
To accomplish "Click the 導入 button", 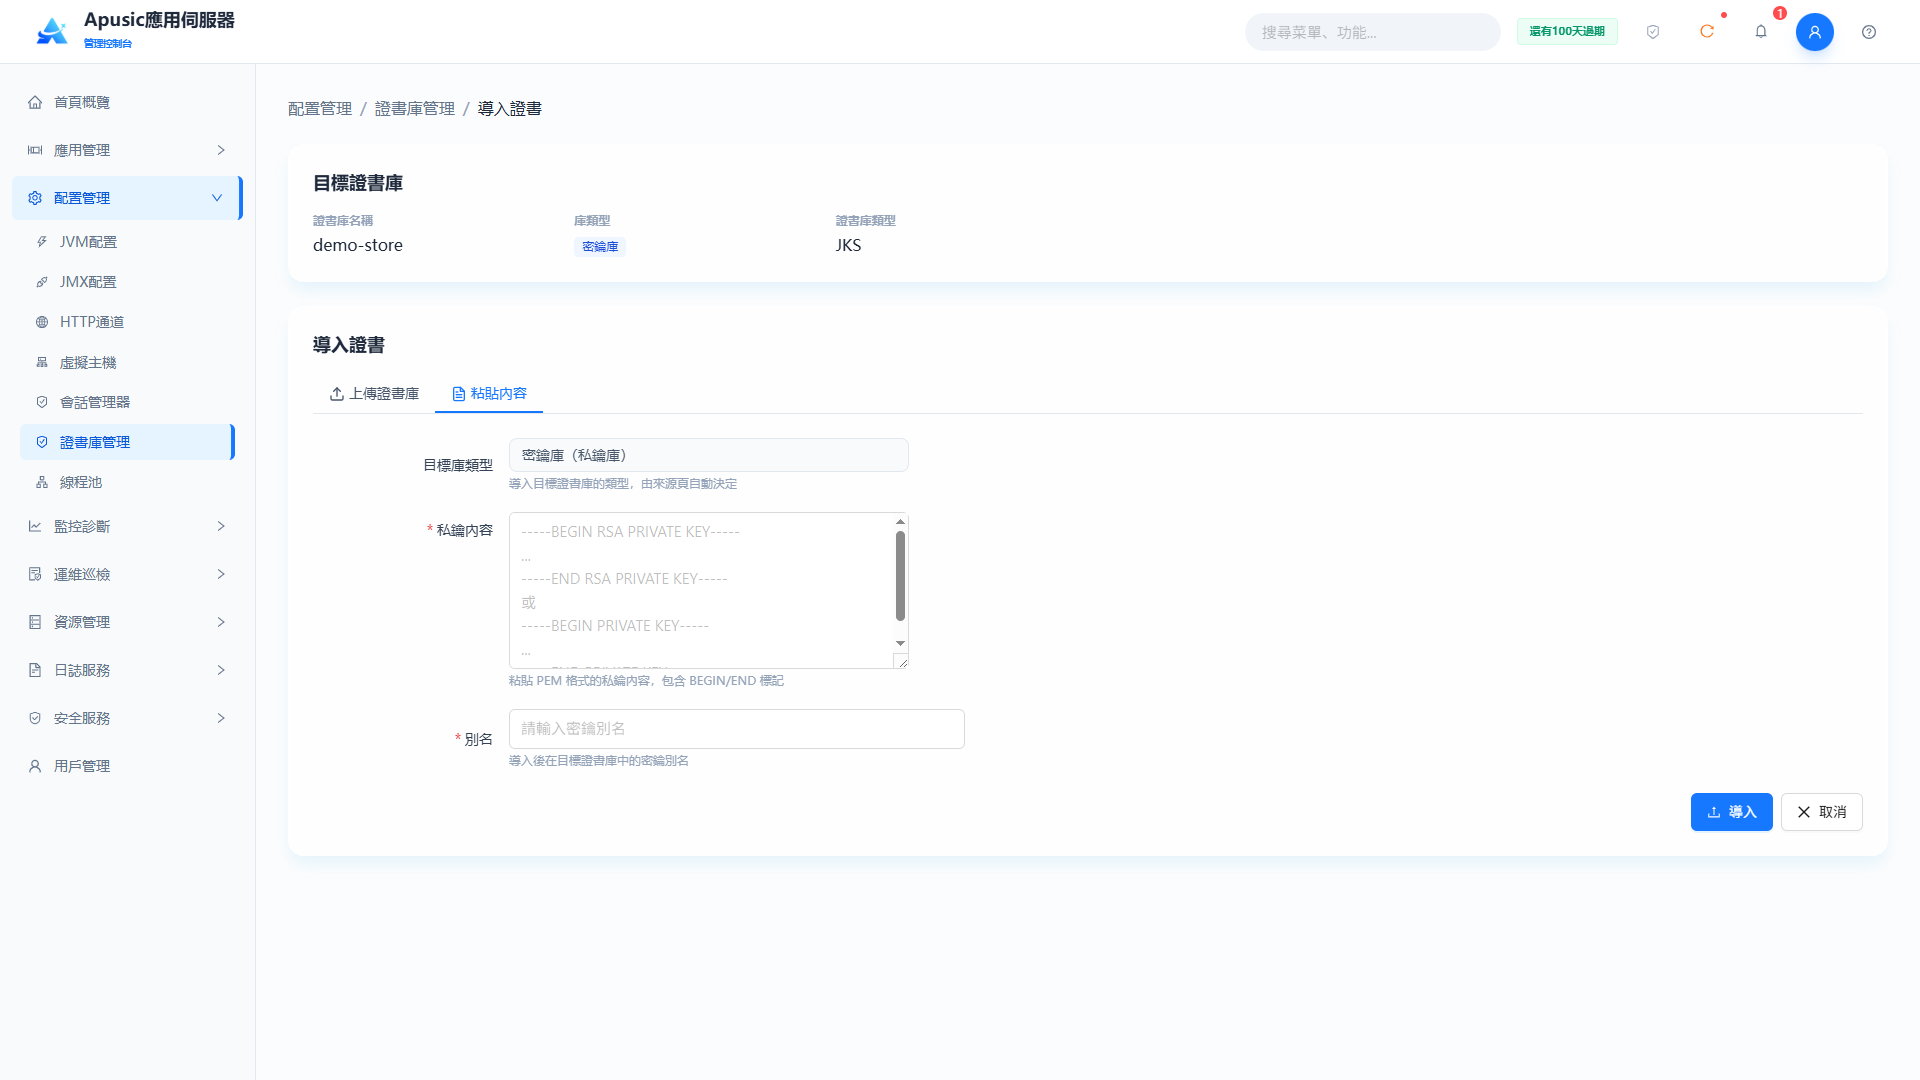I will pyautogui.click(x=1731, y=812).
